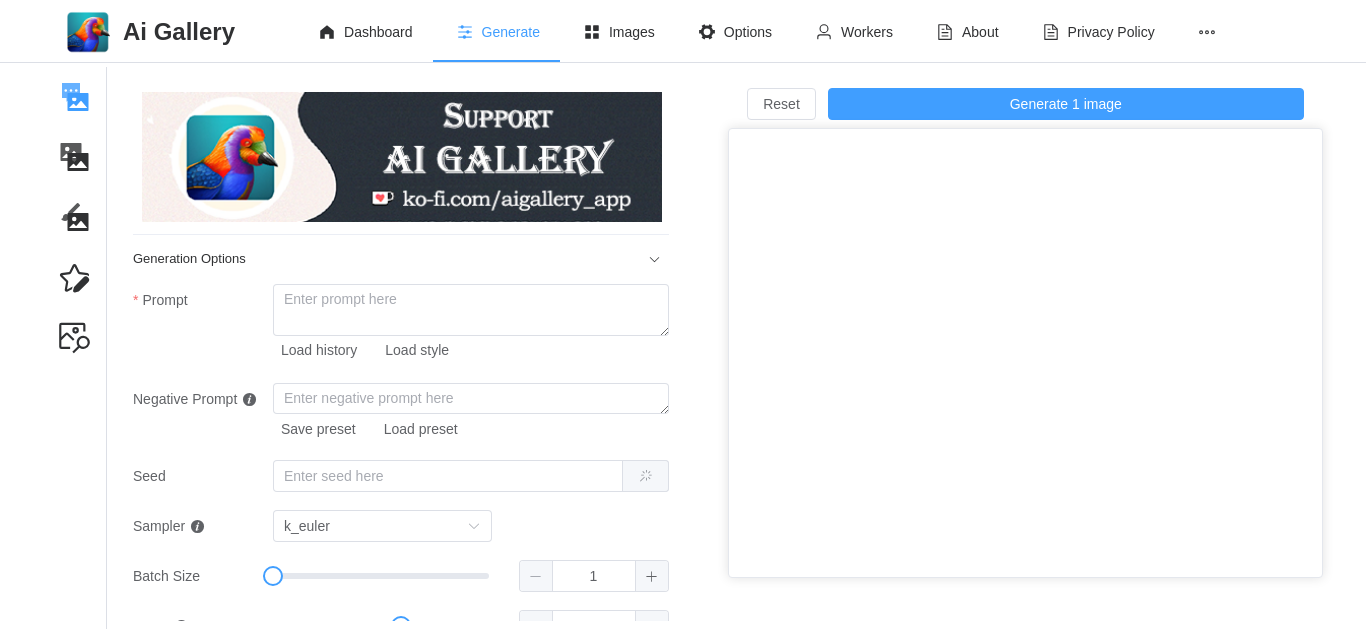Click the Negative Prompt info icon
Viewport: 1366px width, 629px height.
[250, 399]
